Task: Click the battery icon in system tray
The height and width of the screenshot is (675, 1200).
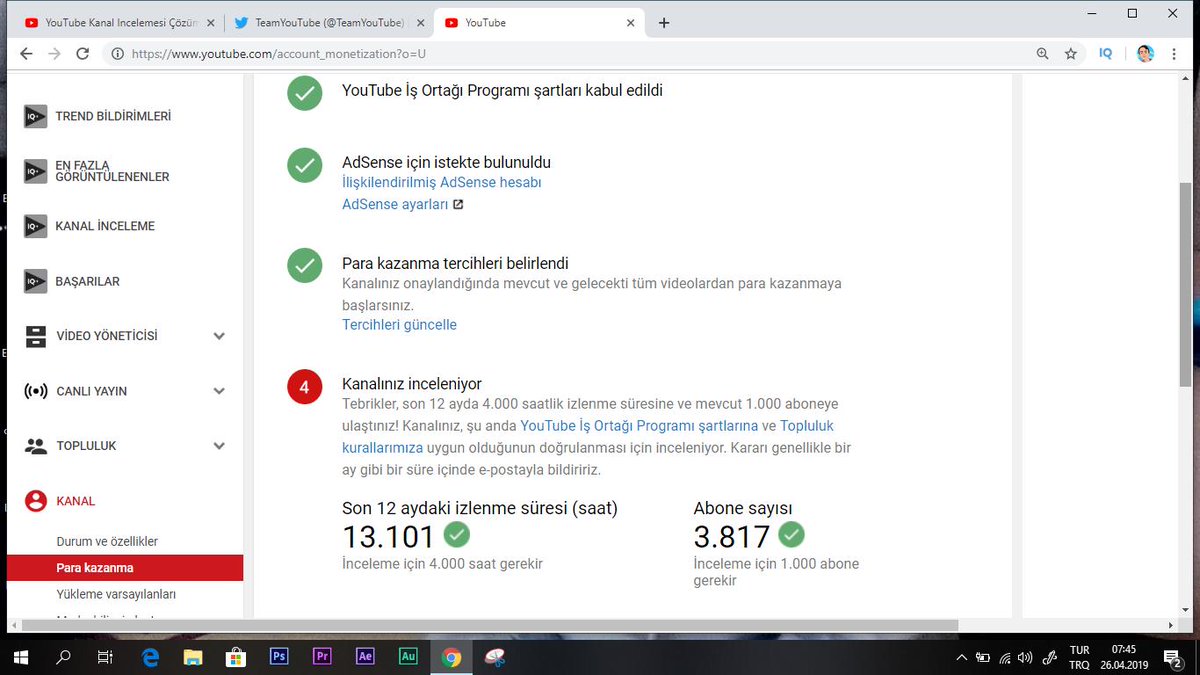Action: [x=984, y=657]
